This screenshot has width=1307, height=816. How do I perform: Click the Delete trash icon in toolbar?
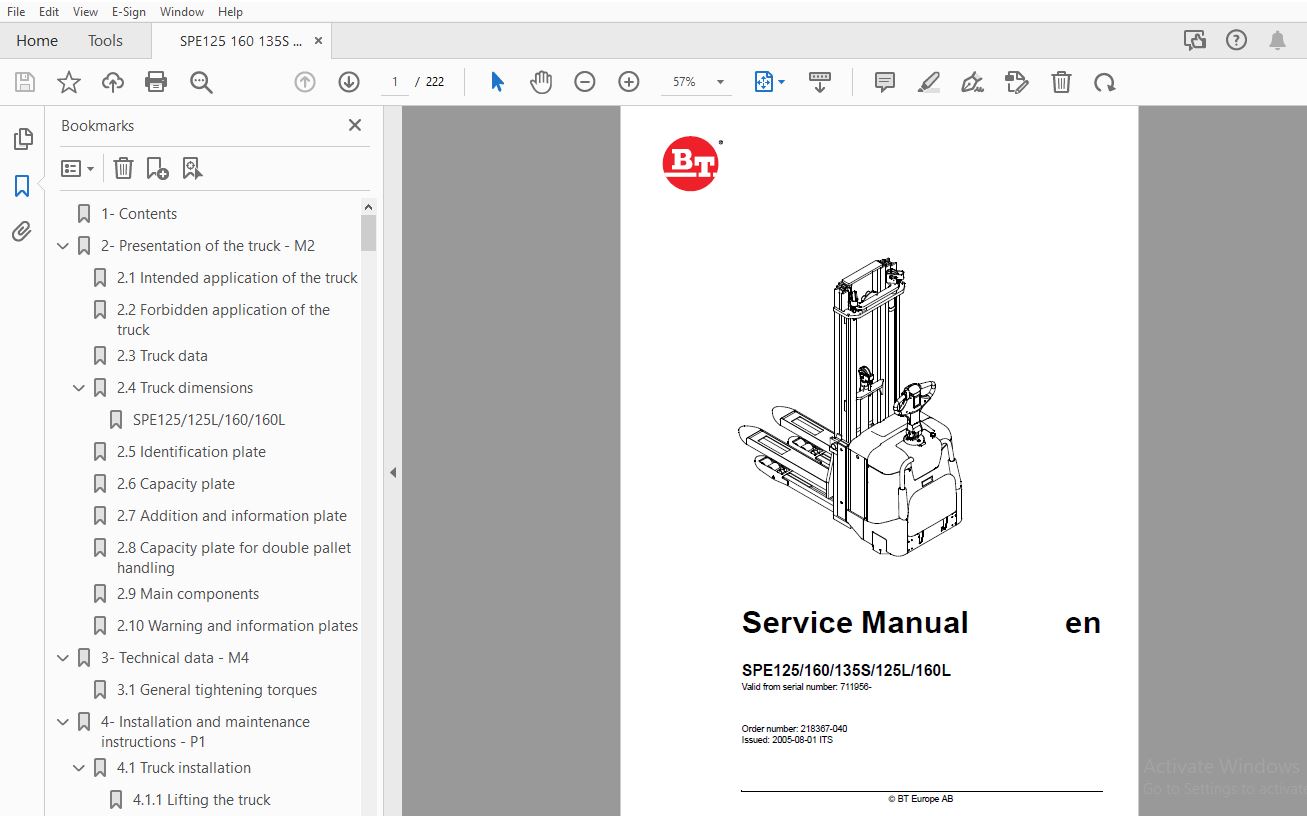click(1061, 82)
